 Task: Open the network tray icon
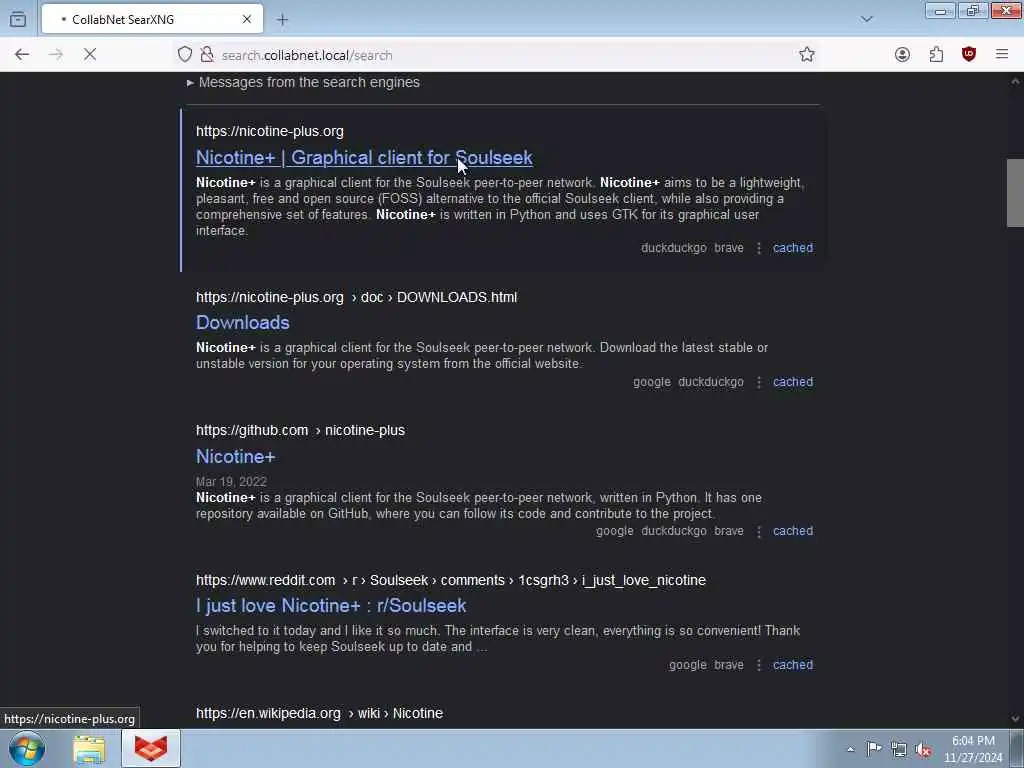899,749
